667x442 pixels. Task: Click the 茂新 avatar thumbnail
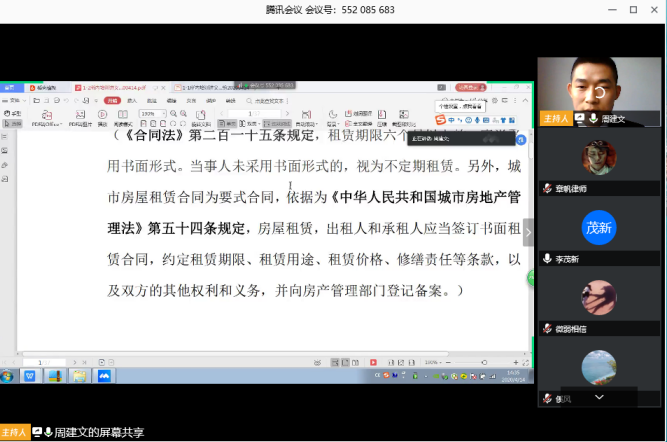pos(599,227)
